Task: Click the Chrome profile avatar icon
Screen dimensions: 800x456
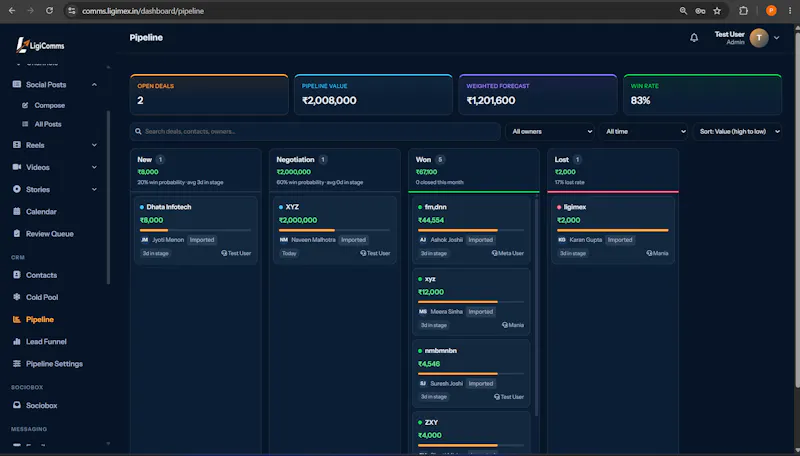Action: [771, 11]
